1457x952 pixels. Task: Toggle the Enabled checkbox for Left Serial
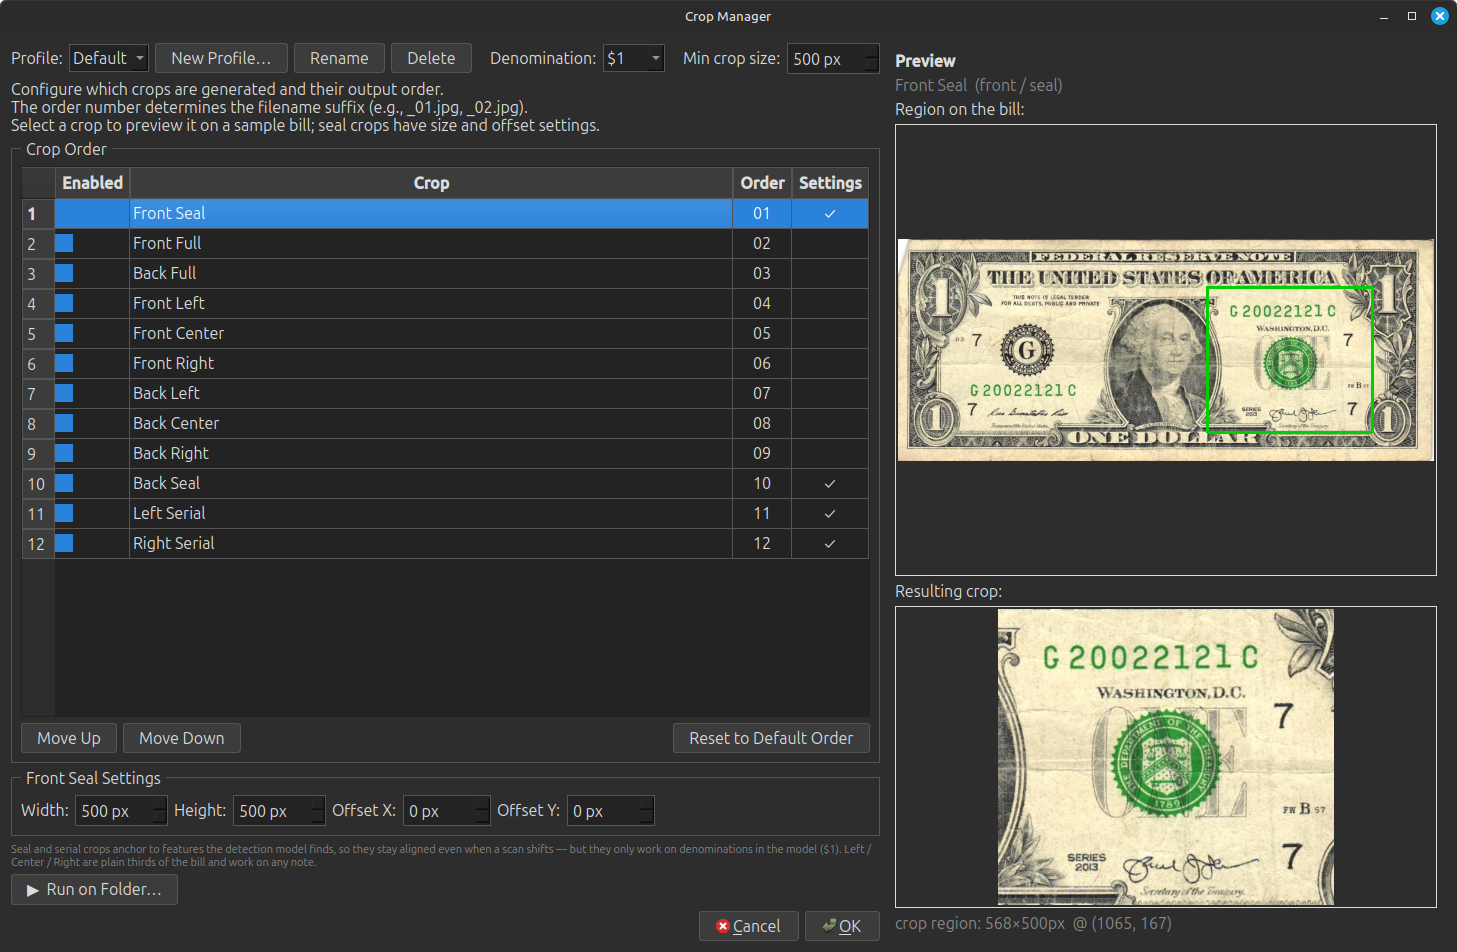point(64,513)
